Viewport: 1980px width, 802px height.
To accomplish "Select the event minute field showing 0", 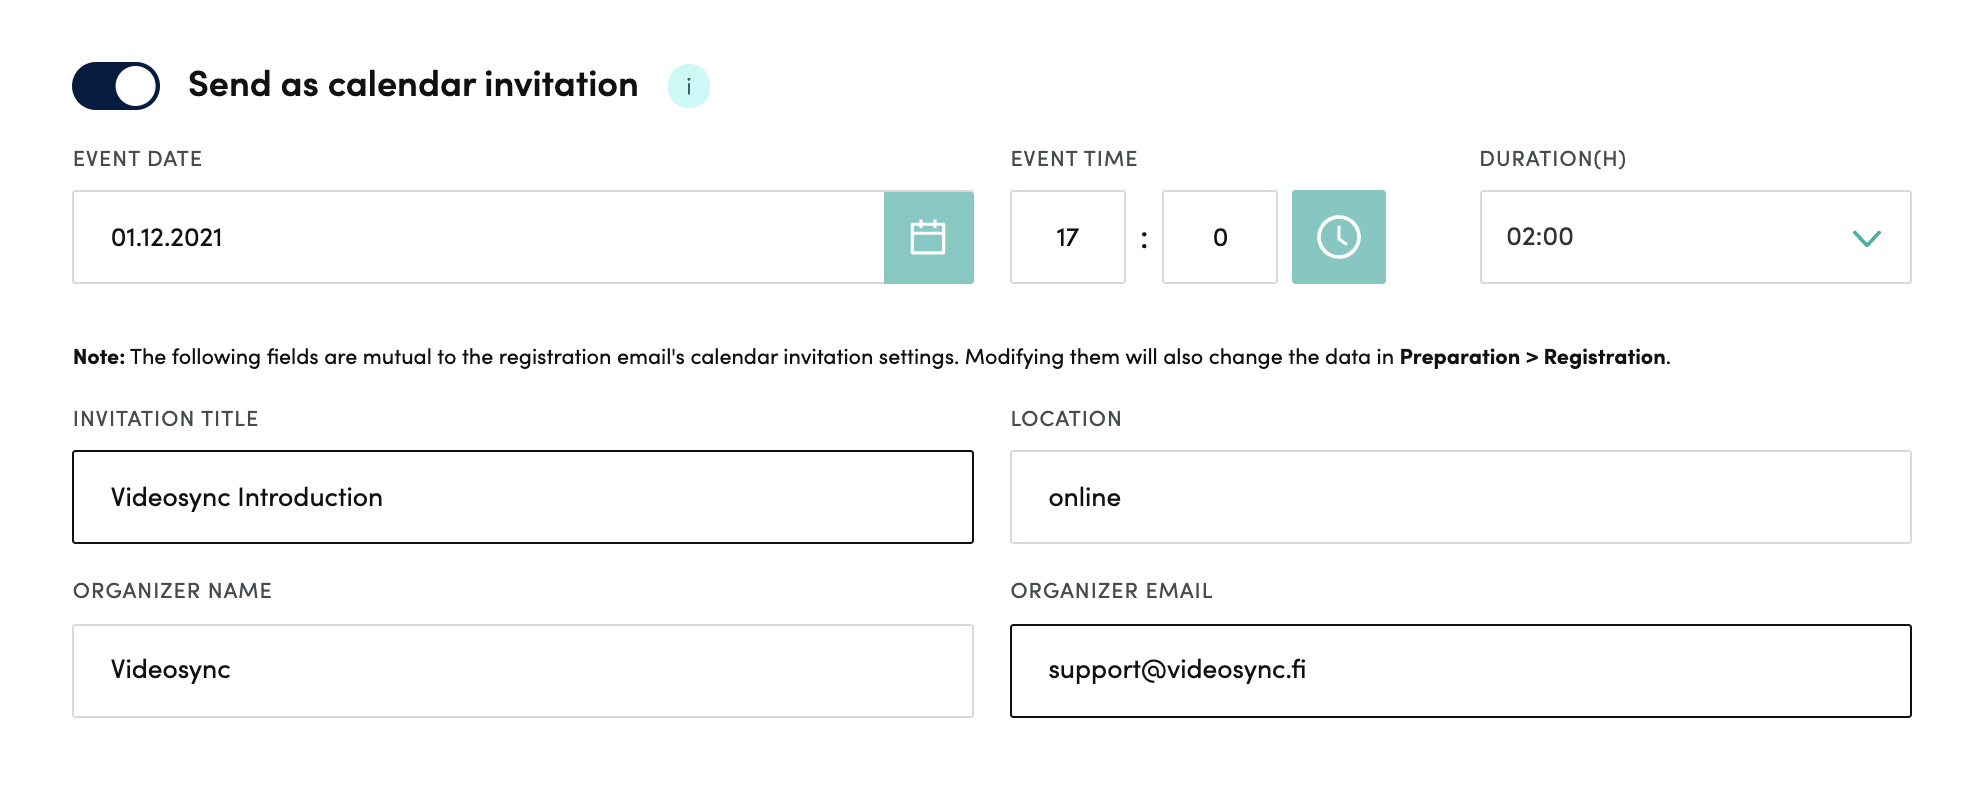I will [x=1219, y=237].
